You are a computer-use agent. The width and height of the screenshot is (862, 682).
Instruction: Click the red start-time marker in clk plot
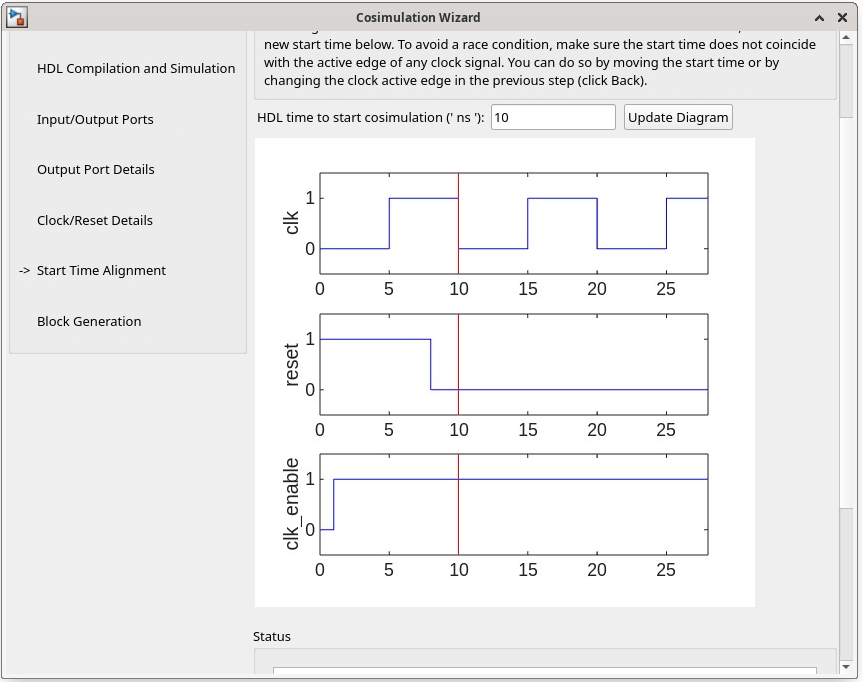coord(458,223)
